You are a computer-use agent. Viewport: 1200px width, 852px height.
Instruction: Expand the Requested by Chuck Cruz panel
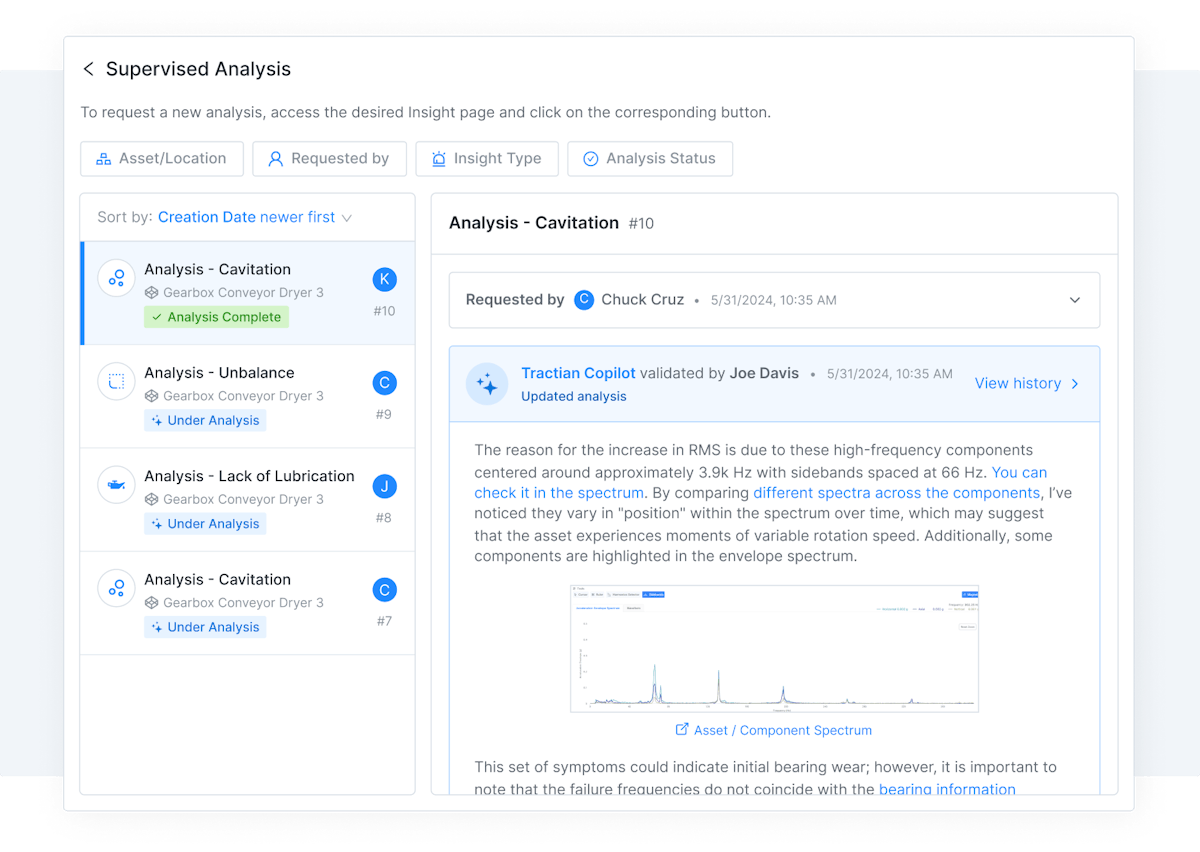point(1074,300)
